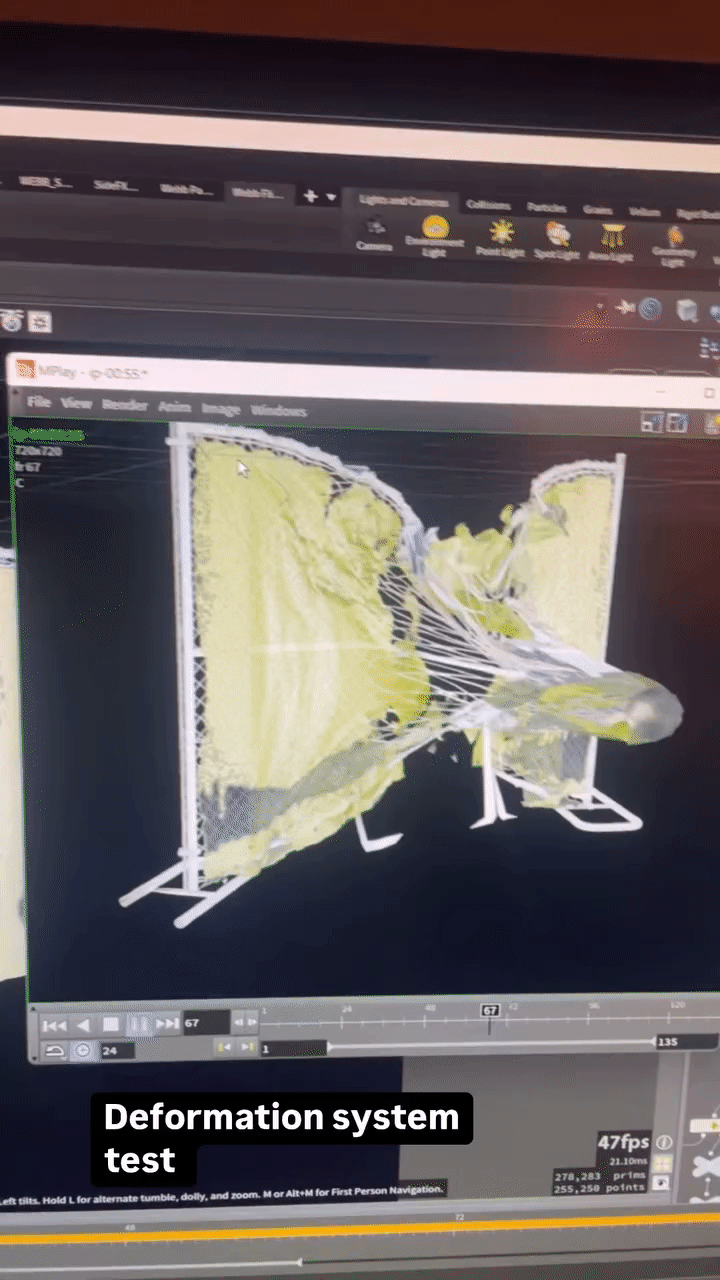Screen dimensions: 720x1280
Task: Switch to the Particles shelf tab
Action: 546,207
